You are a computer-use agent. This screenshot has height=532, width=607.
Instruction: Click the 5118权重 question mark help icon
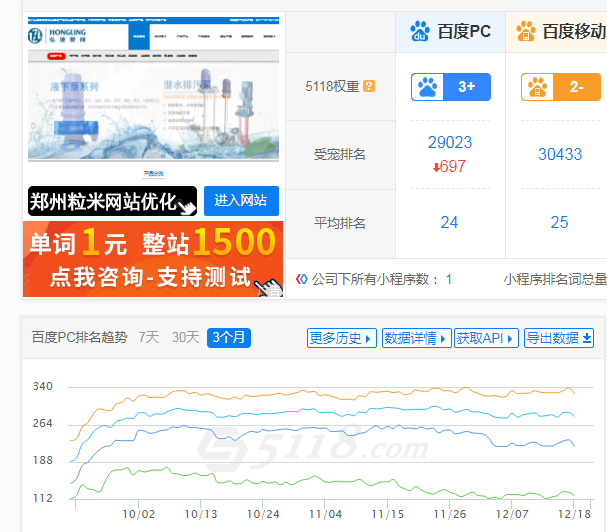tap(369, 86)
